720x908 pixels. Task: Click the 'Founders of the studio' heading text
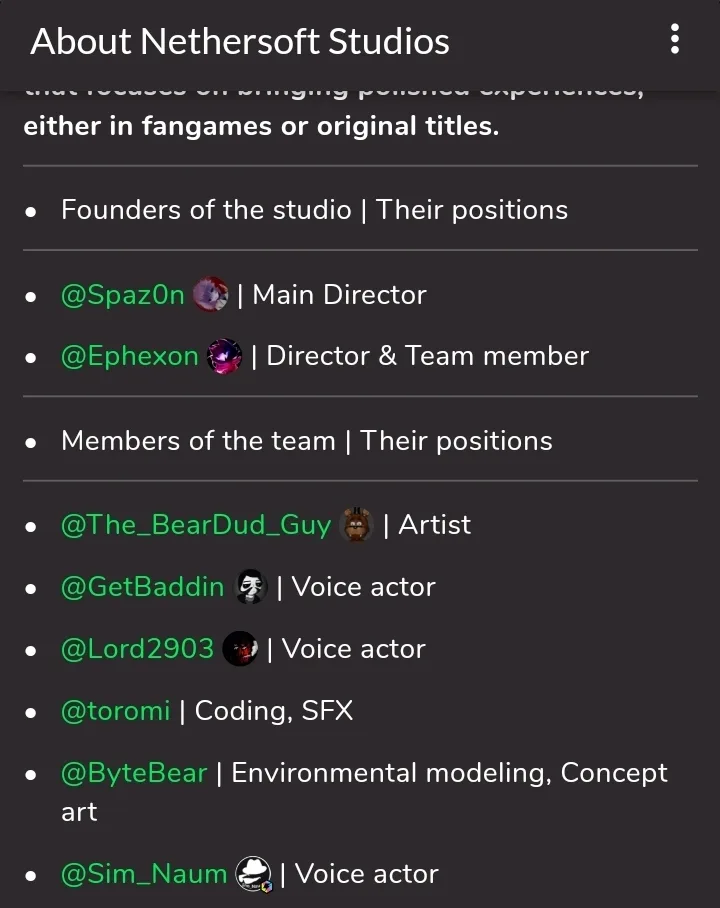(x=206, y=210)
